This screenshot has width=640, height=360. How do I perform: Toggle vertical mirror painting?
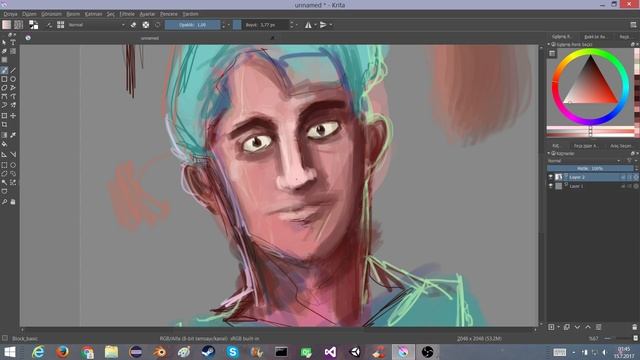[323, 25]
